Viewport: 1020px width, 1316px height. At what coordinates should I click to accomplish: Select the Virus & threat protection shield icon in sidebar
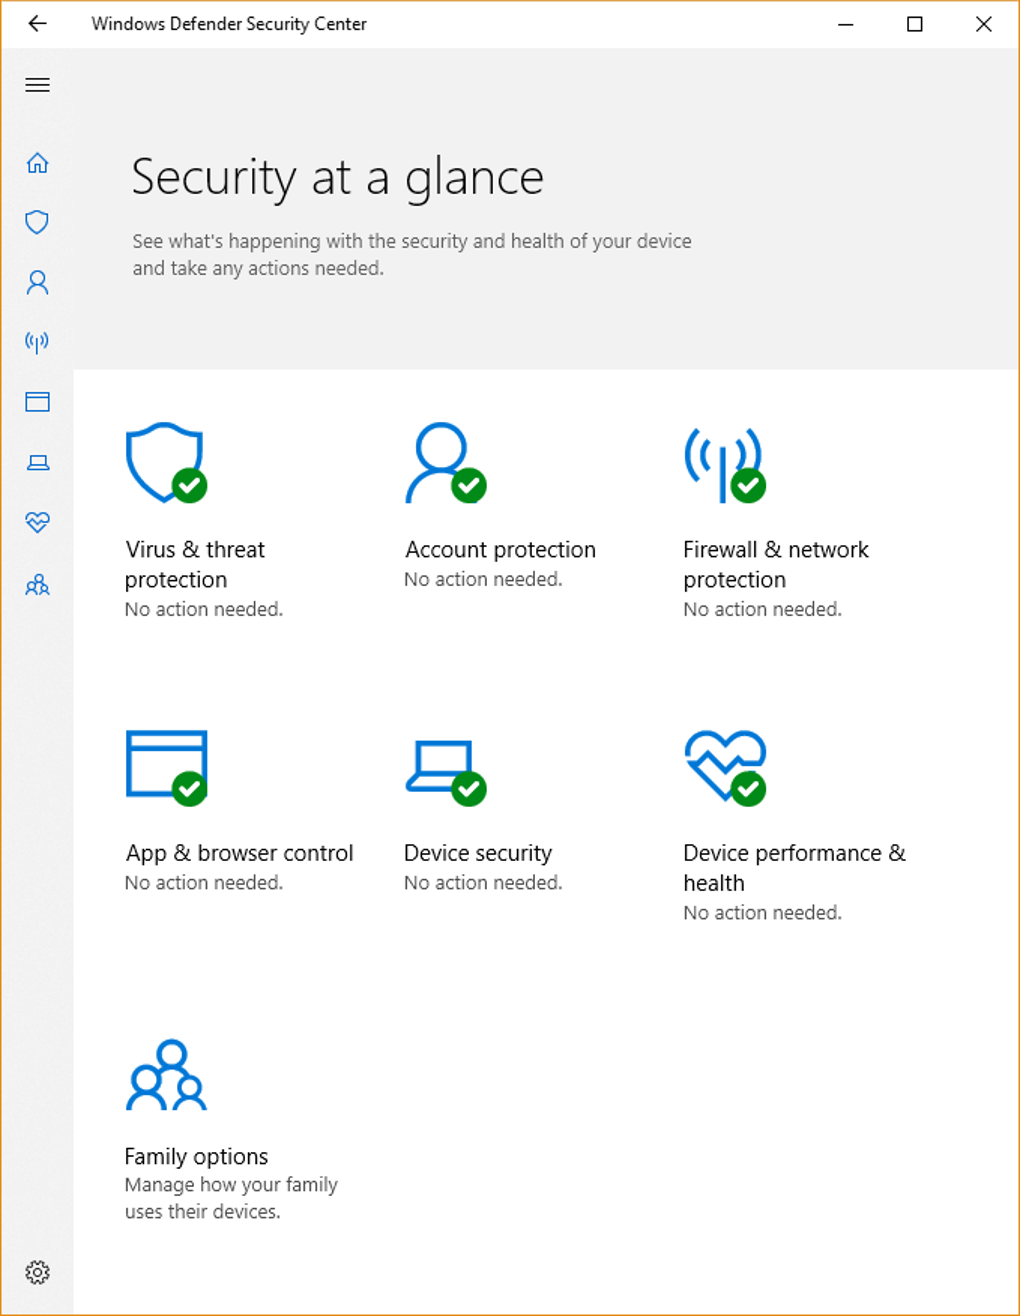click(x=37, y=222)
